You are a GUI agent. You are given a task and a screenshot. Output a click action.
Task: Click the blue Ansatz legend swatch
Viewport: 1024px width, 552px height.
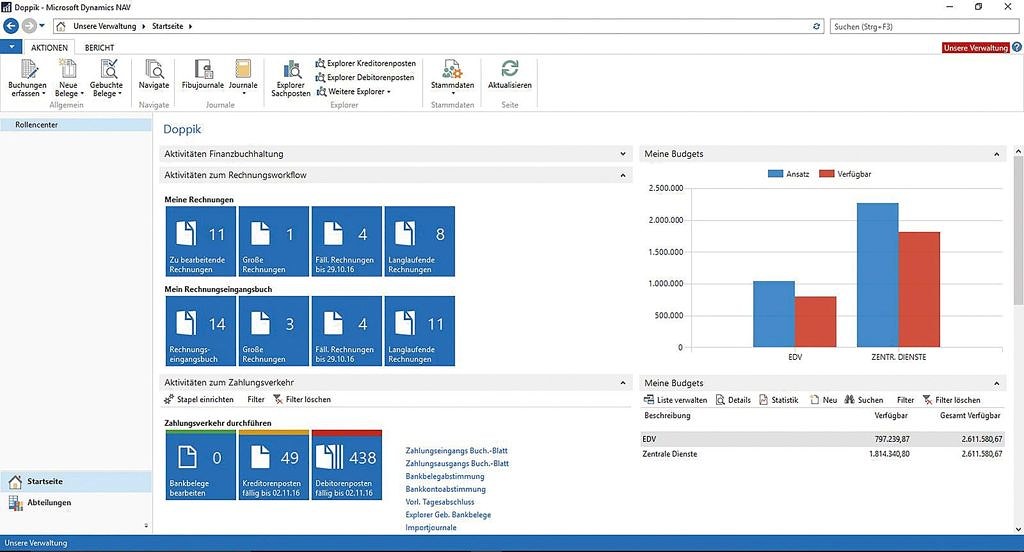coord(776,173)
